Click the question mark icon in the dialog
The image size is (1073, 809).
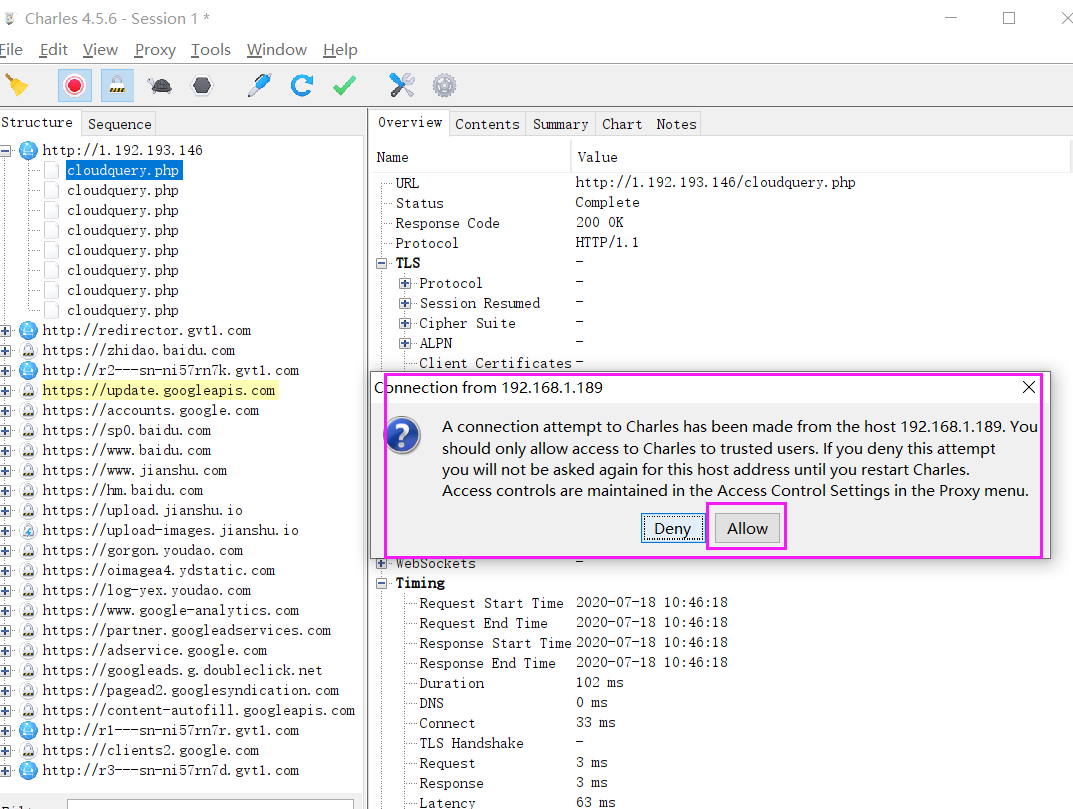pyautogui.click(x=403, y=437)
